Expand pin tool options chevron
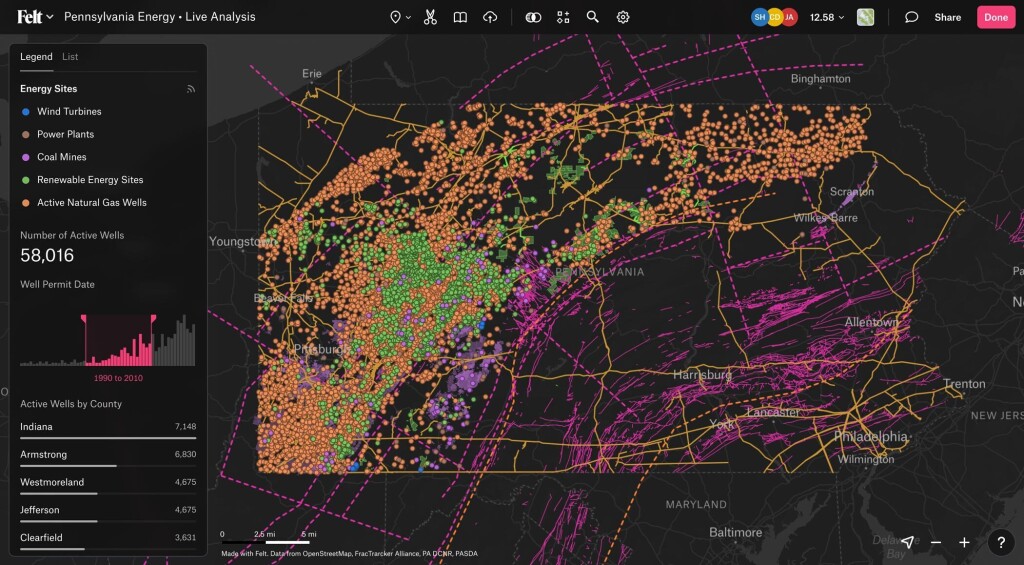1024x565 pixels. point(408,18)
